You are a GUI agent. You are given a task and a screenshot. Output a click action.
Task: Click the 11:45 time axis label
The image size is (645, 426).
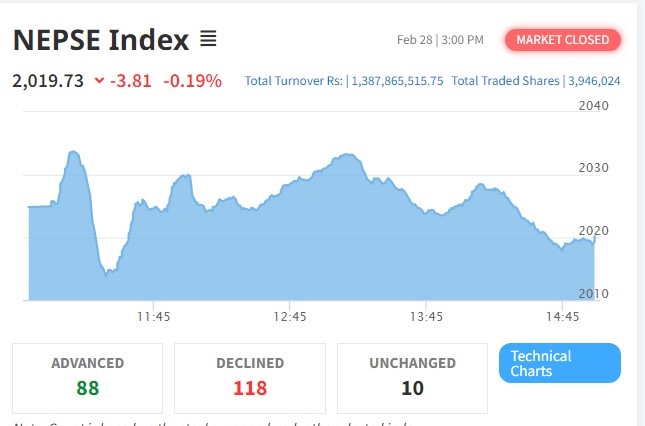click(x=153, y=316)
